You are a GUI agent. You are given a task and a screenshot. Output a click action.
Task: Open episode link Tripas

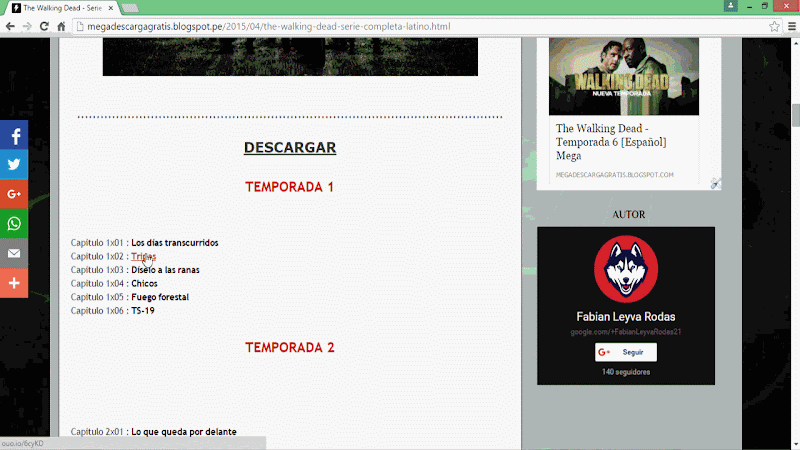click(x=143, y=257)
